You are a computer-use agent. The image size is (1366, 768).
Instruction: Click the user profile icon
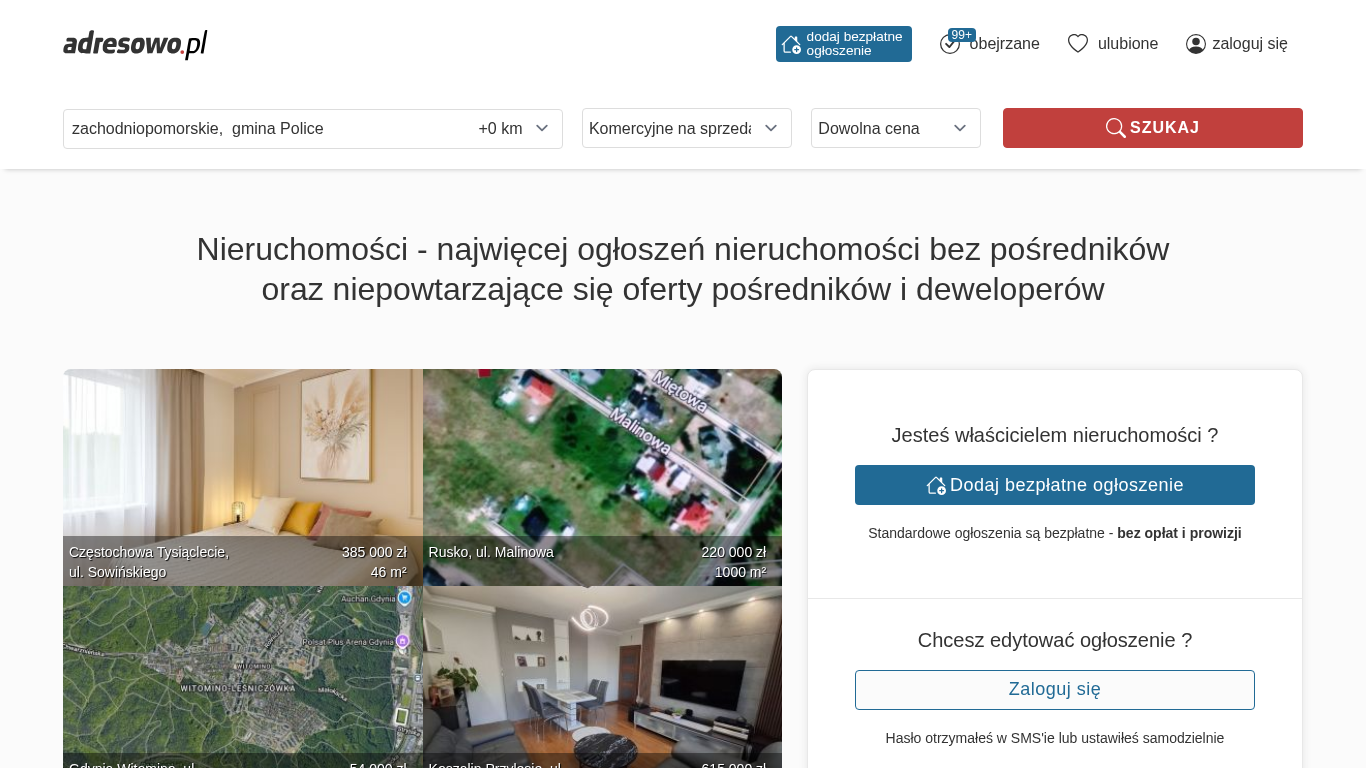tap(1195, 44)
